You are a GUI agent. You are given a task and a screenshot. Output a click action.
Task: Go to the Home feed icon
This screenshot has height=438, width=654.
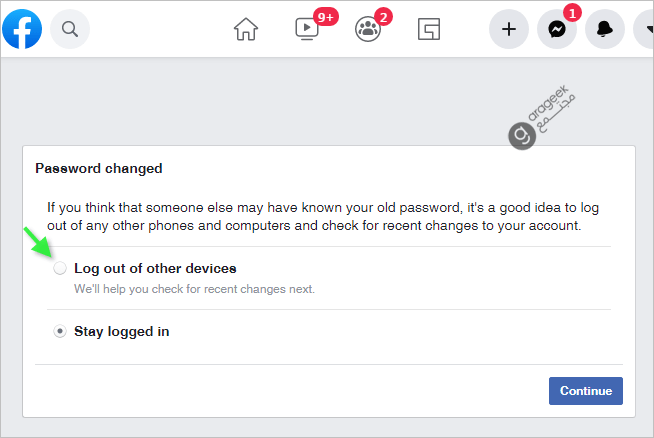coord(246,29)
